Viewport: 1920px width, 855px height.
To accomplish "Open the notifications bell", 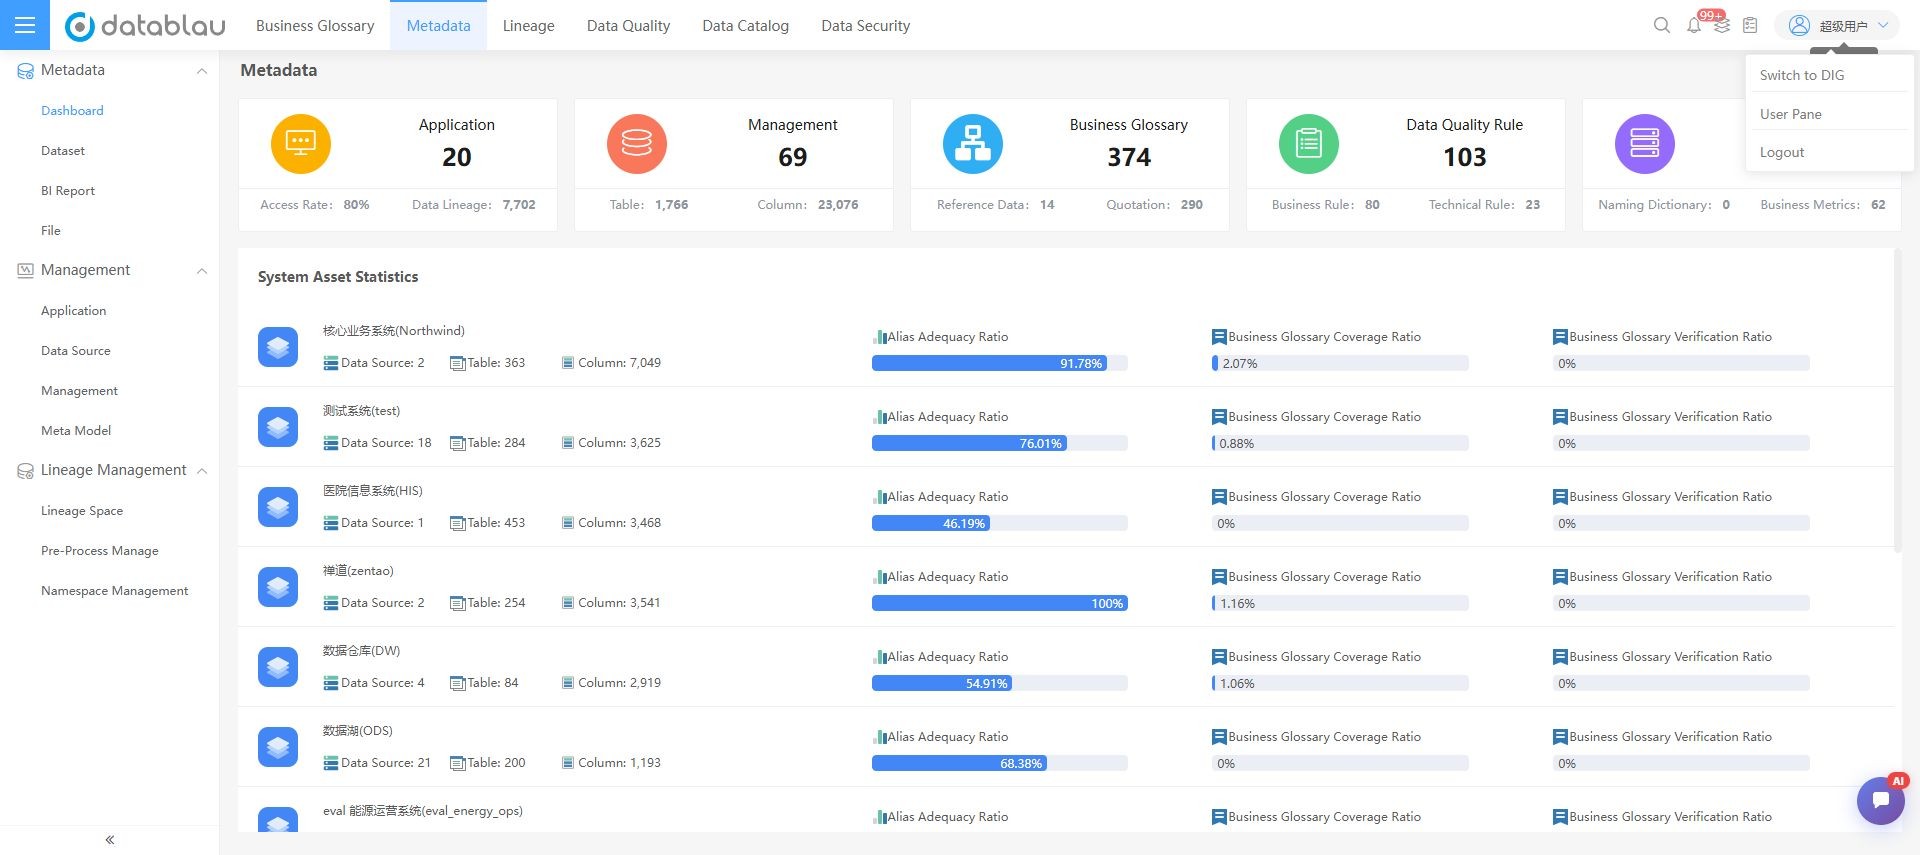I will click(1694, 25).
